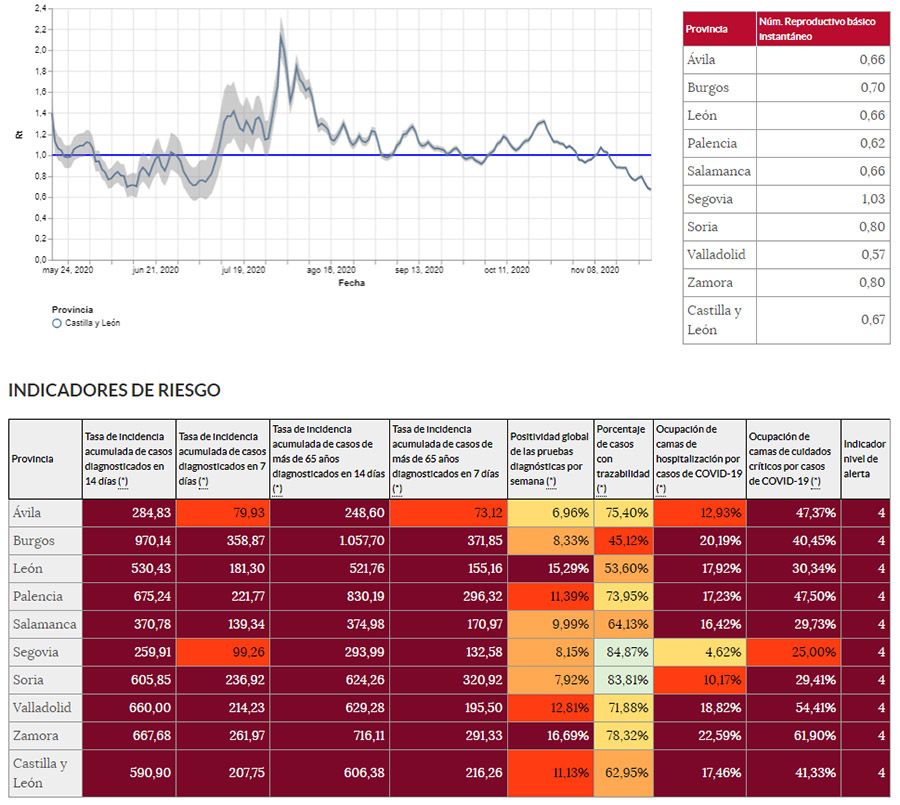Screen dimensions: 900x805
Task: Select Ávila's yellow 6,96% positivity cell
Action: 551,513
